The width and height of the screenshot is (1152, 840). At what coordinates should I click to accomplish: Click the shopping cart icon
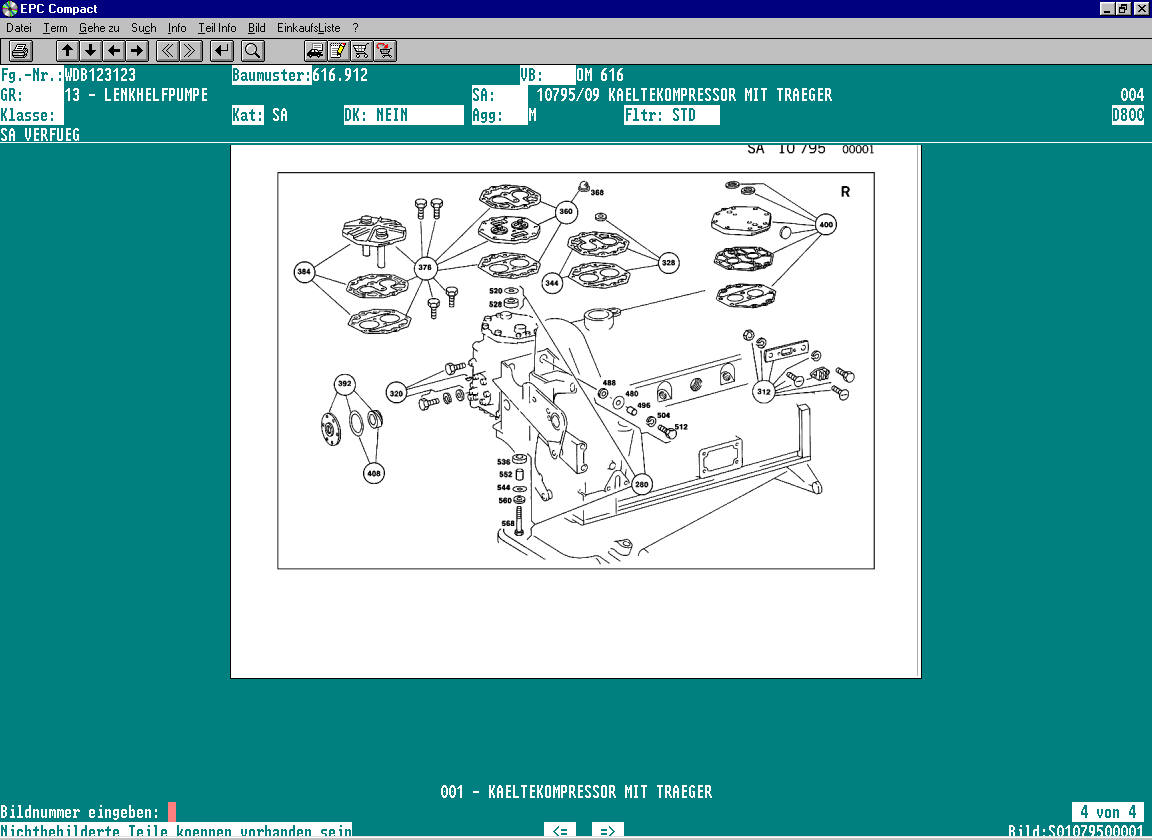coord(361,50)
